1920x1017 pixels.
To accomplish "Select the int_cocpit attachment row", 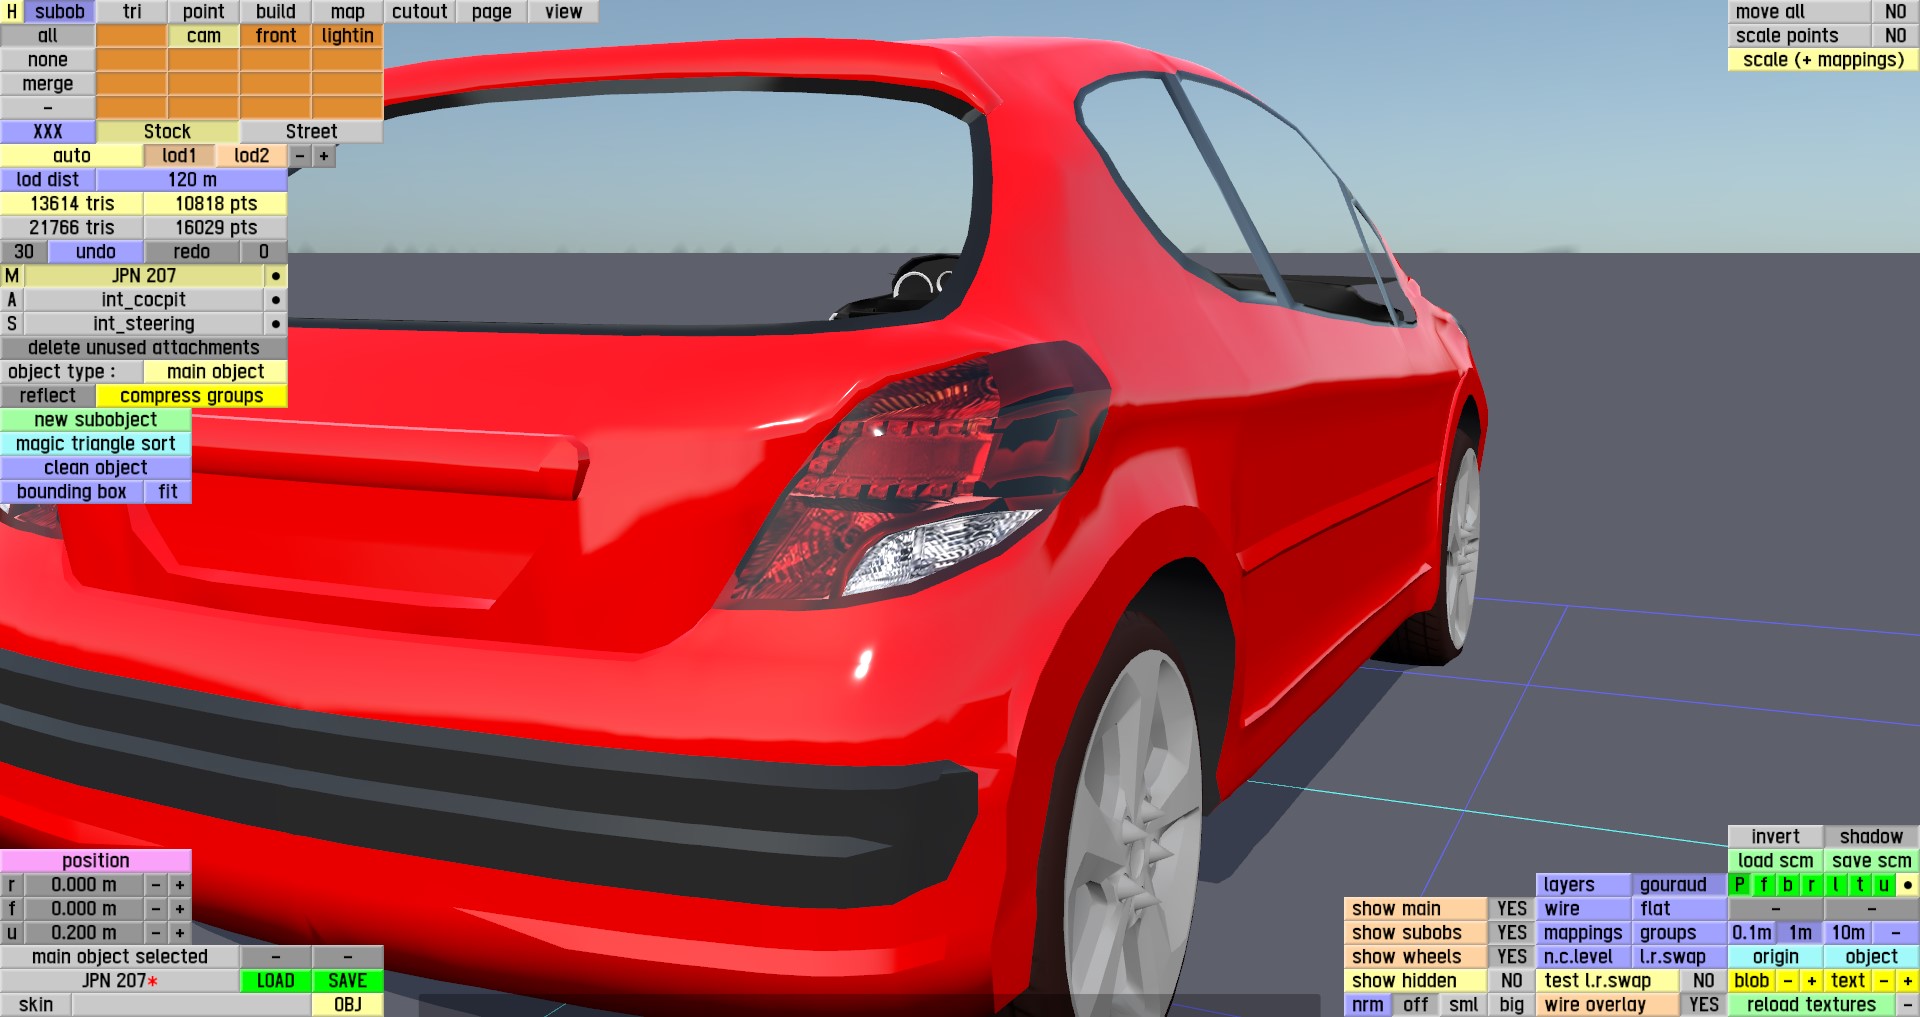I will [144, 300].
